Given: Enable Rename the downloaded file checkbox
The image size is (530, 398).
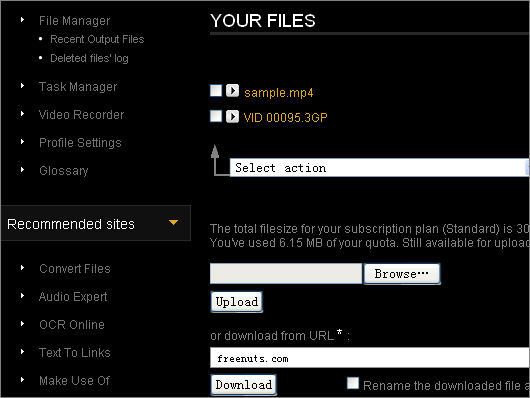Looking at the screenshot, I should coord(353,383).
